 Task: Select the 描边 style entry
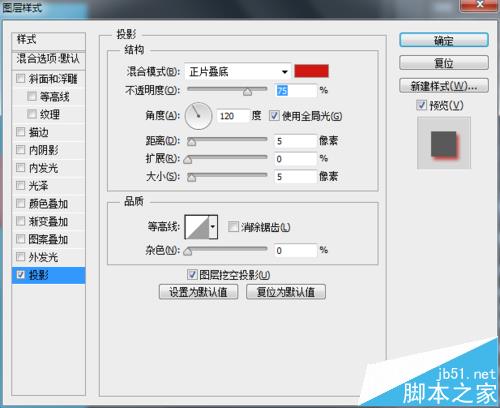coord(48,132)
